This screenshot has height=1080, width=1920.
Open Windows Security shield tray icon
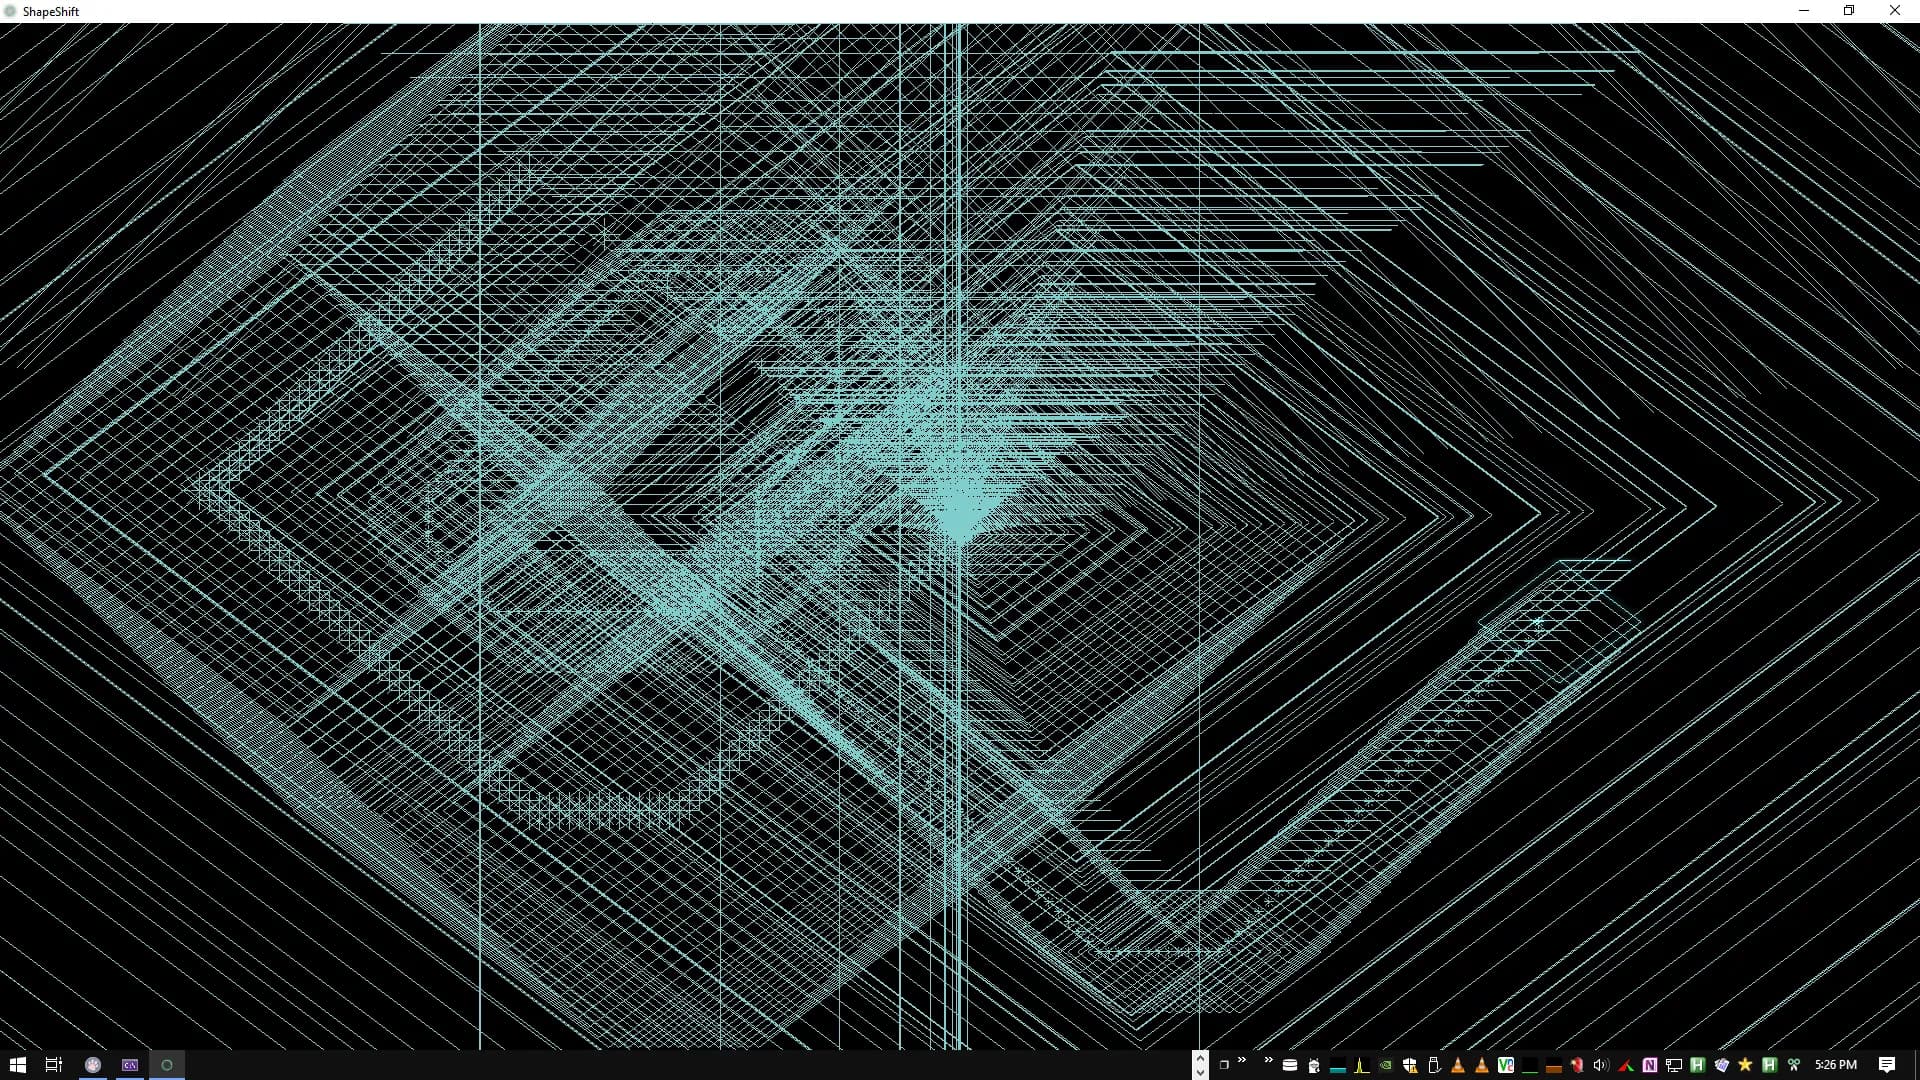[x=1410, y=1065]
